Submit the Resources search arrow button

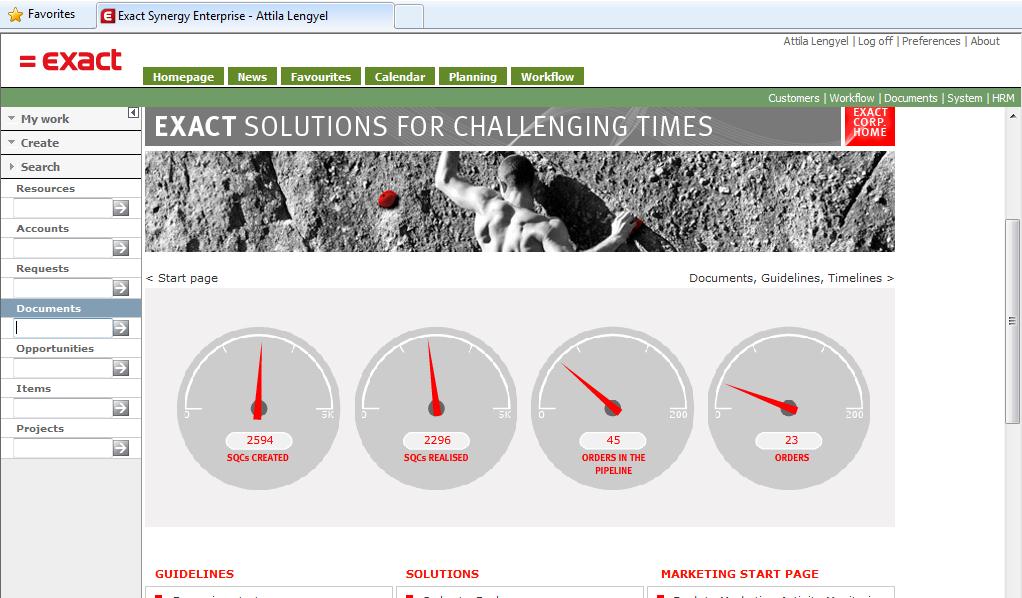121,208
